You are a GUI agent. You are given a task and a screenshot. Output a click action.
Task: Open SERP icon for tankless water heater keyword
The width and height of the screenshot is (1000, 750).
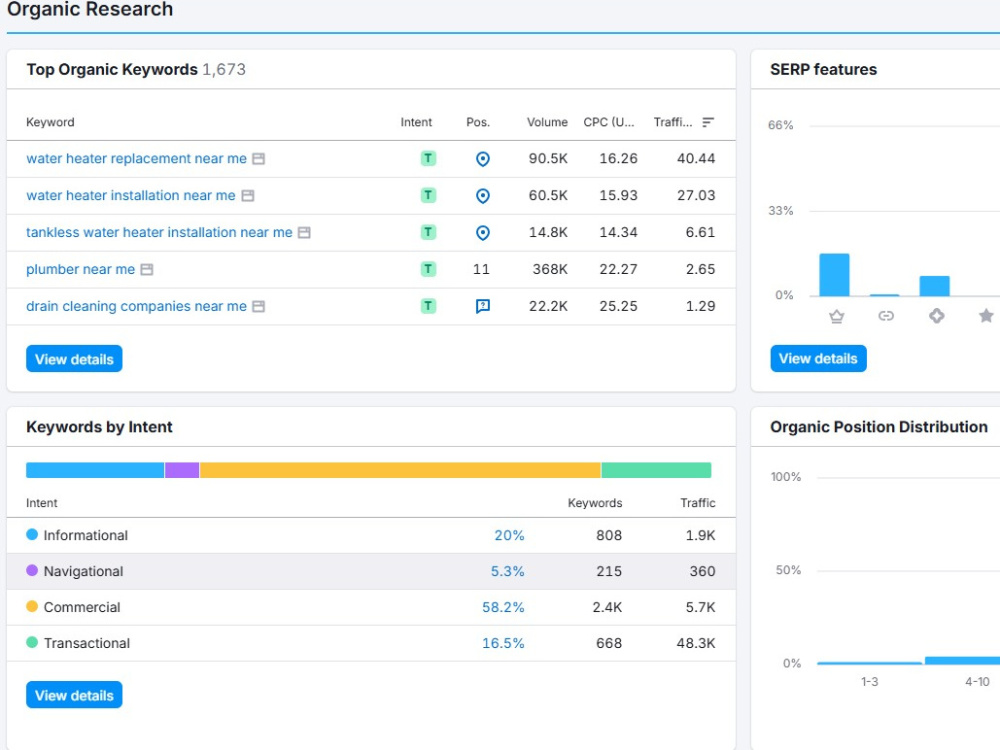304,233
